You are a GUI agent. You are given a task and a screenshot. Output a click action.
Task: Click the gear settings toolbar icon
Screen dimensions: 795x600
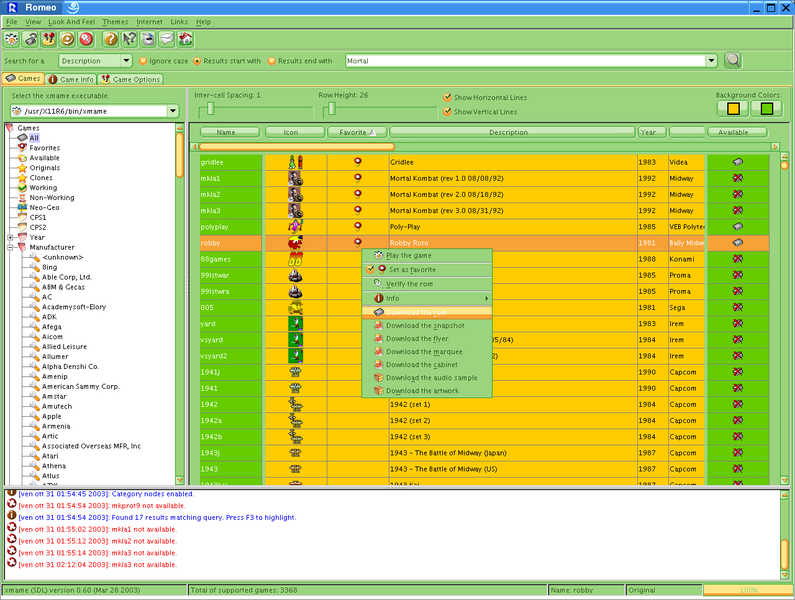point(12,39)
